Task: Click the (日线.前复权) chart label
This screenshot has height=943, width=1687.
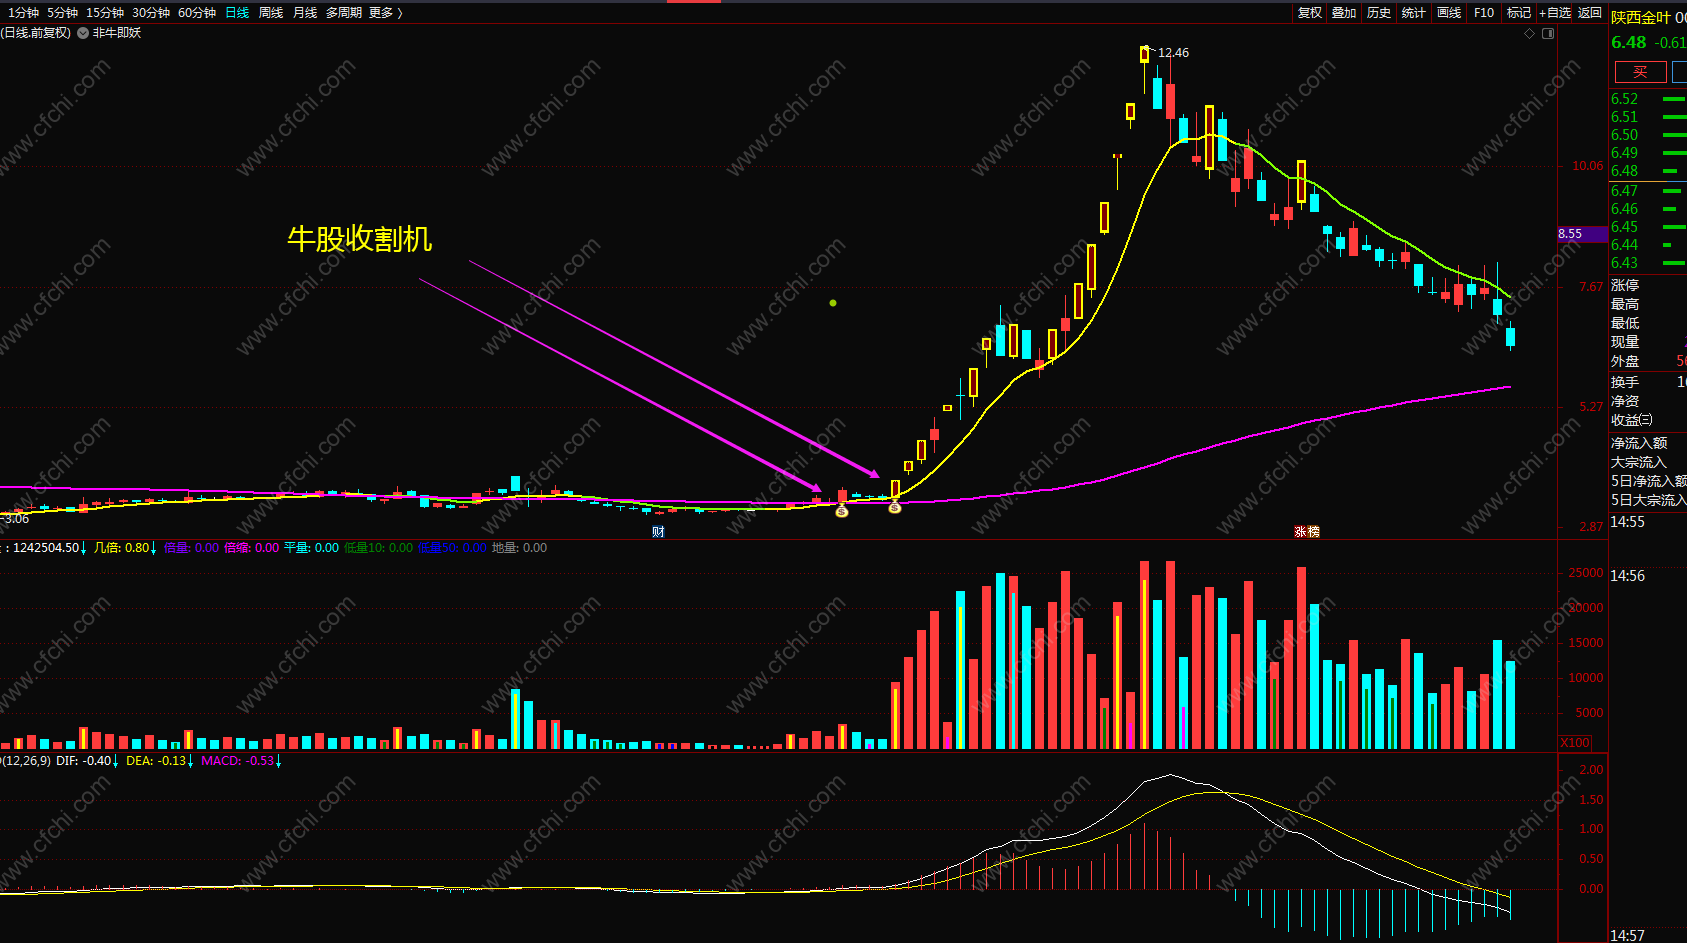Action: 36,33
